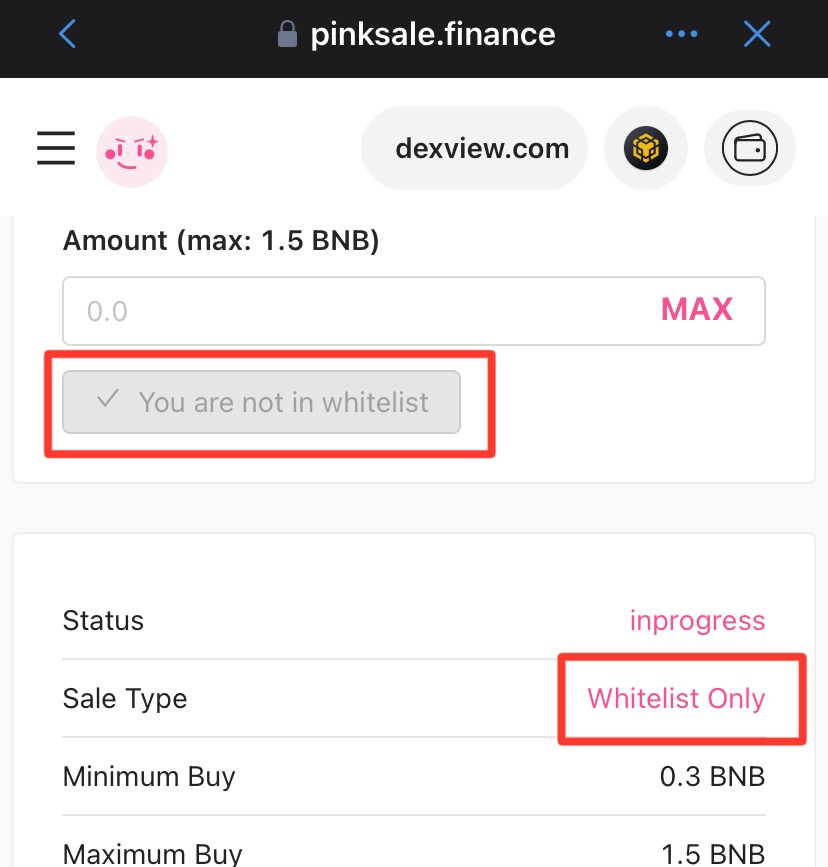Tap the checkmark in the whitelist button
Screen dimensions: 828x867
107,400
